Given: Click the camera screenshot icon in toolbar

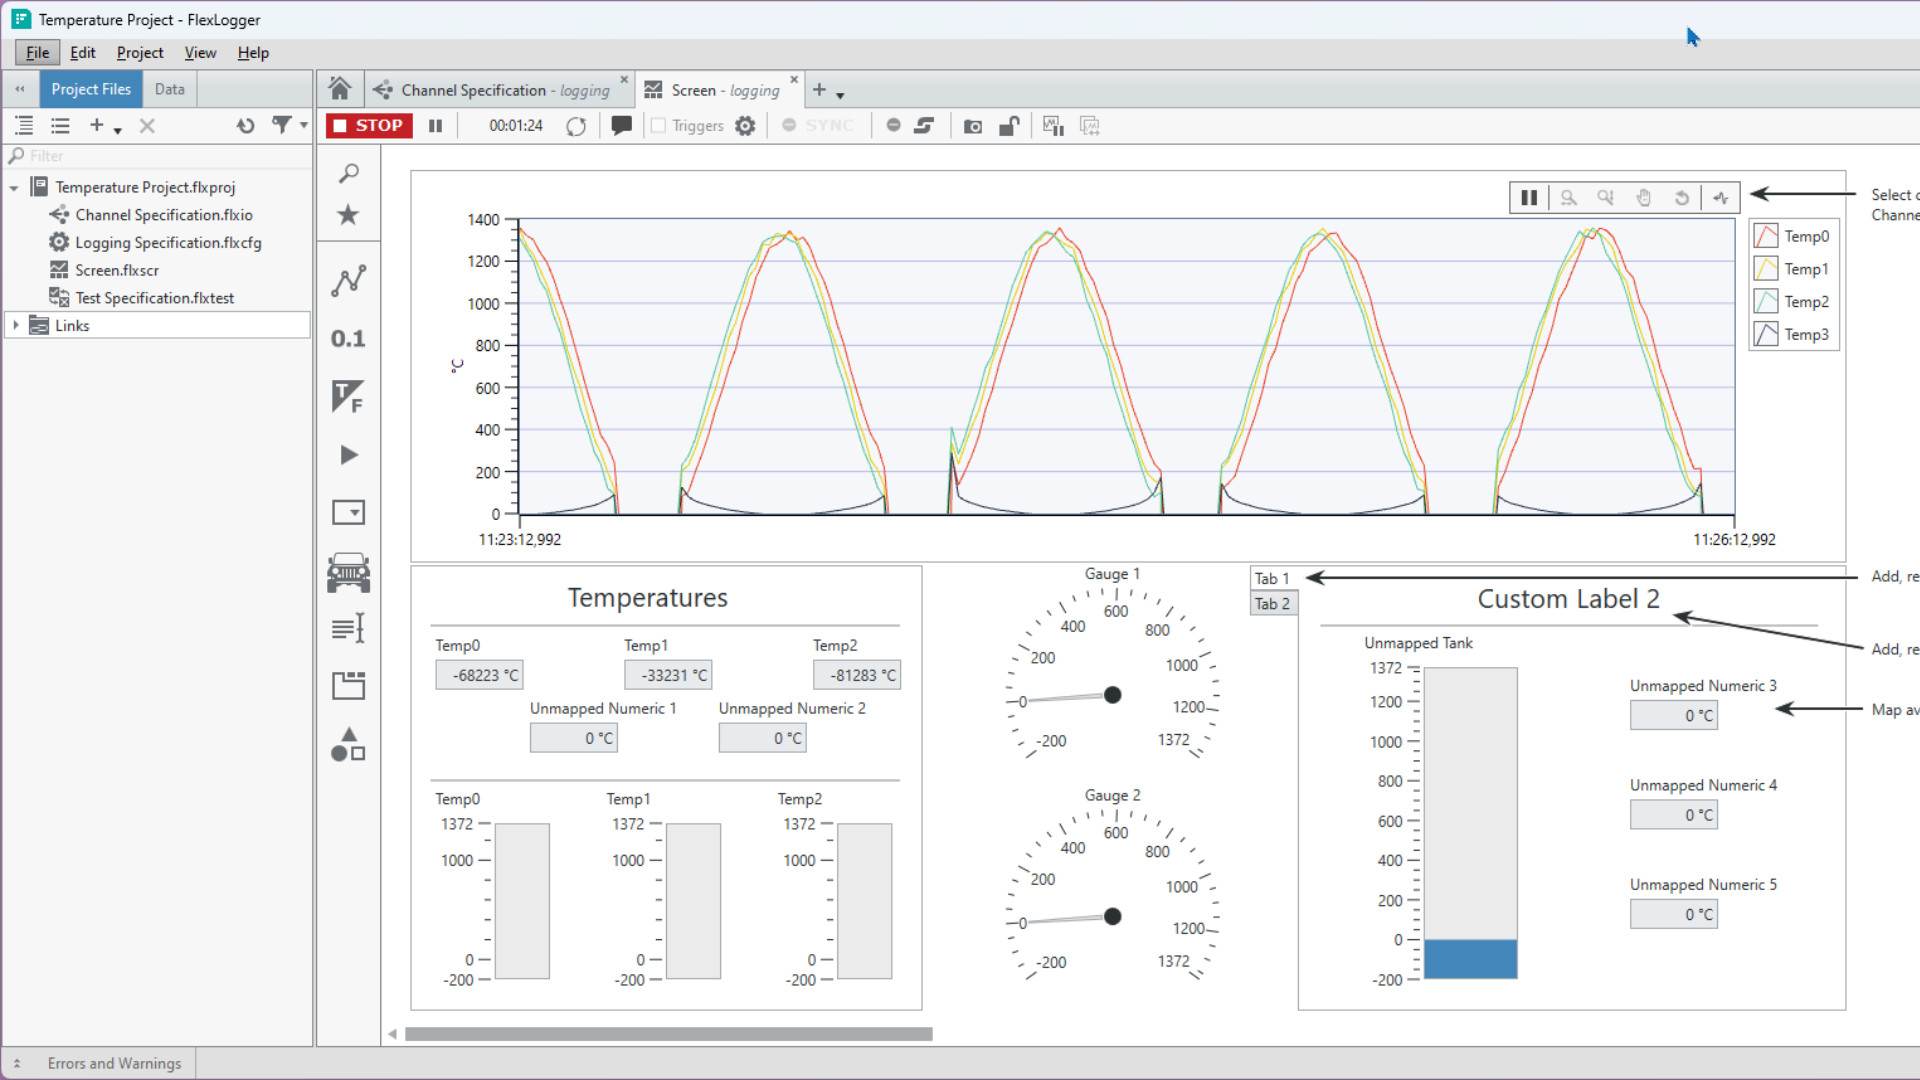Looking at the screenshot, I should pos(972,126).
